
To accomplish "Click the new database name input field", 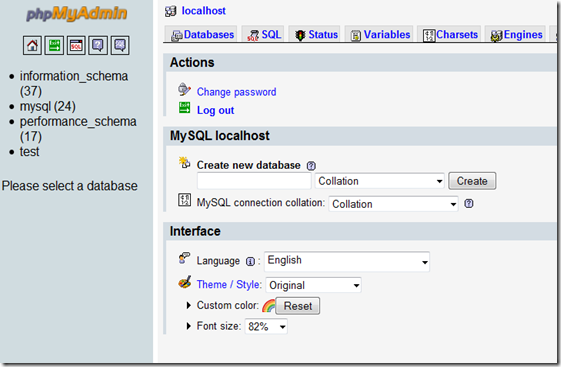I will pyautogui.click(x=254, y=181).
